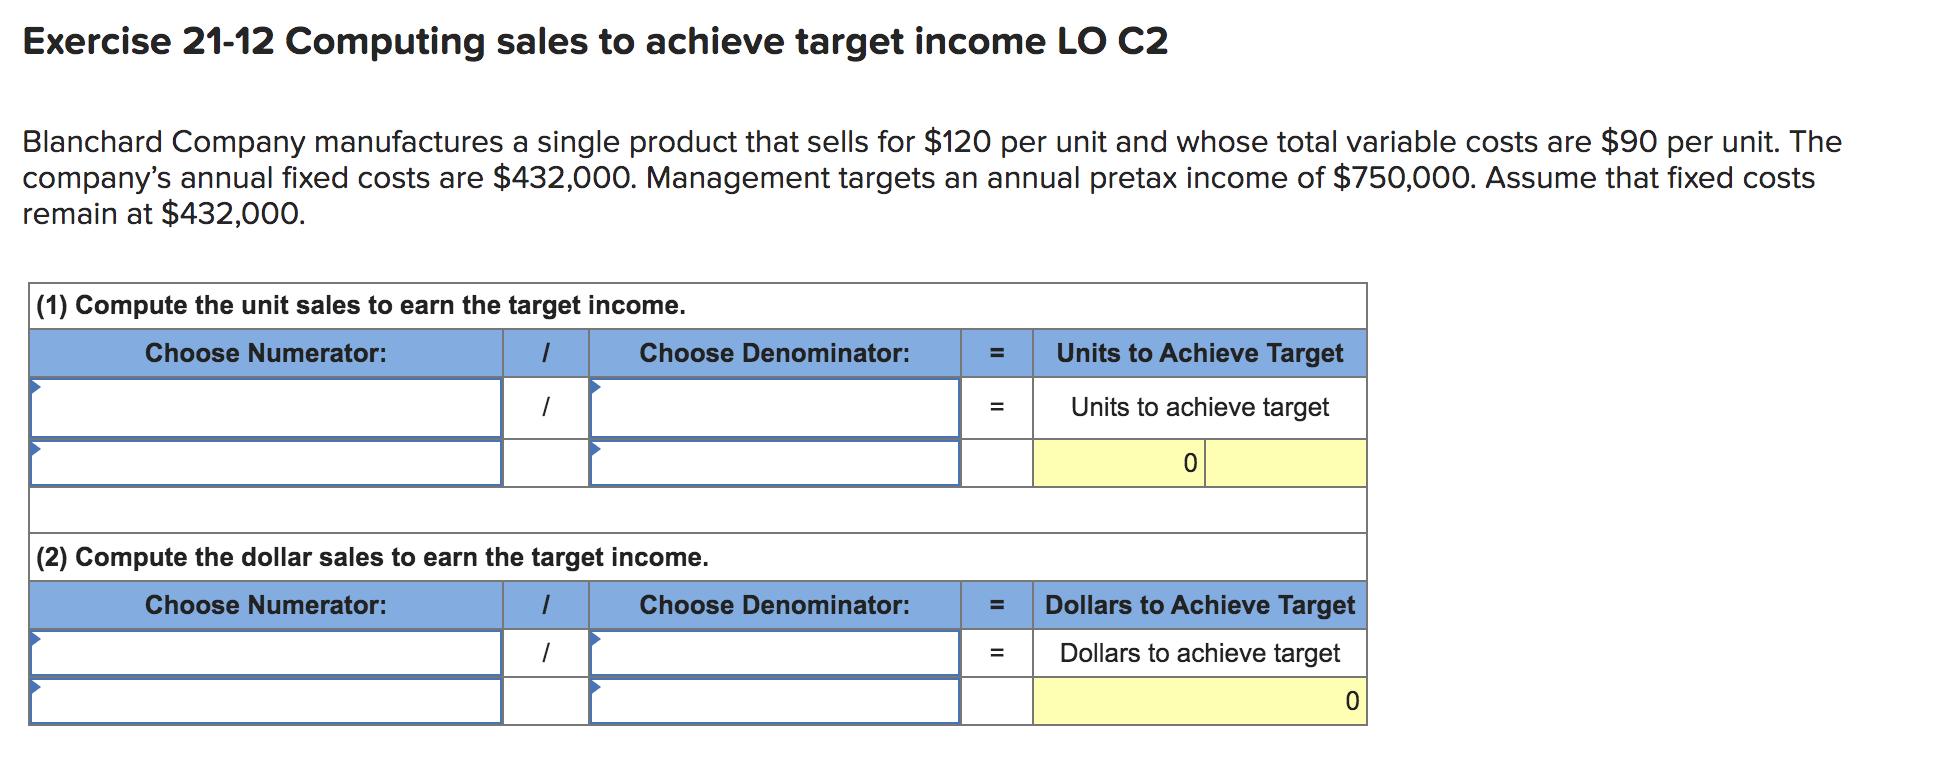This screenshot has height=780, width=1952.
Task: Expand the second numerator dropdown in section 1
Action: (265, 462)
